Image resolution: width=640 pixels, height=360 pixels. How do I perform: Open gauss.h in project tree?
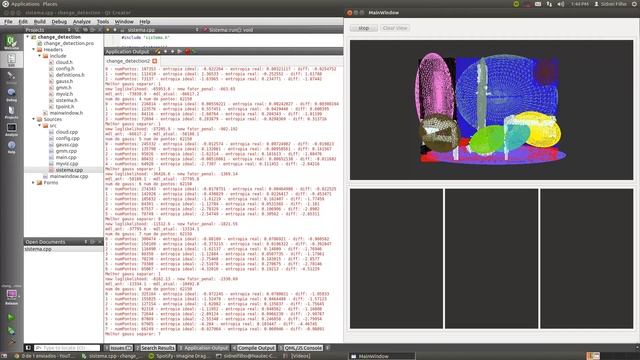tap(64, 81)
